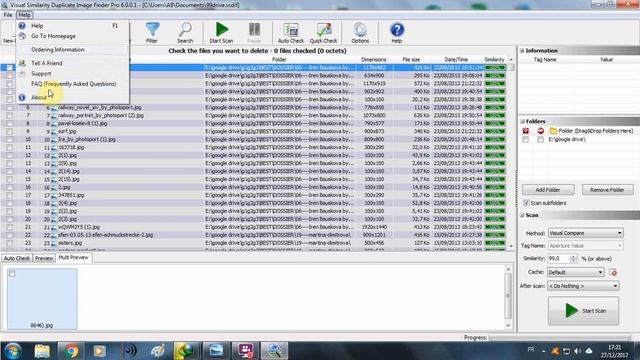Check the include box for E:\google drive\

(525, 140)
